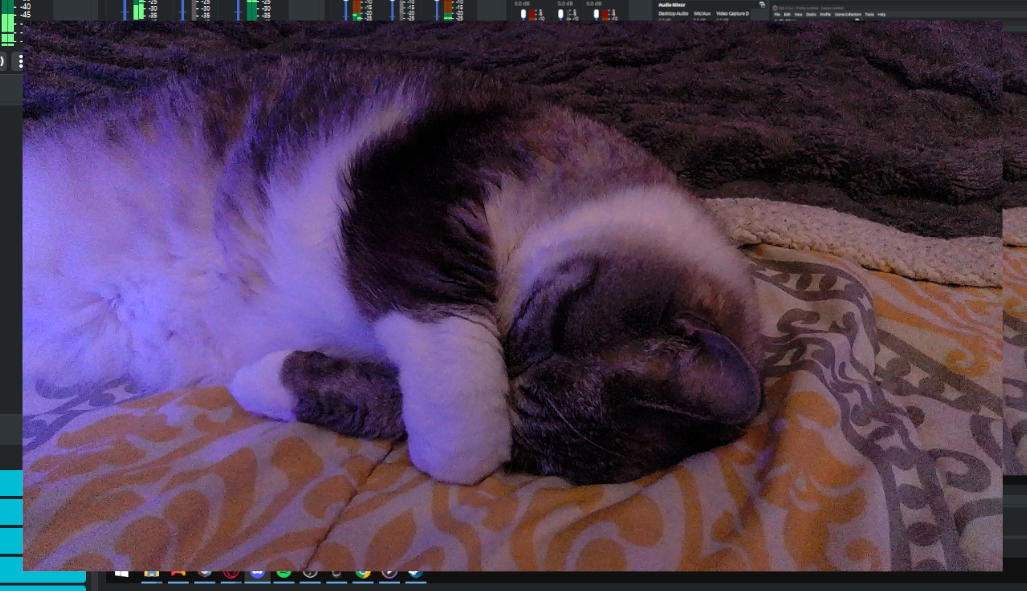The image size is (1027, 591).
Task: Open the purple play-button app in taskbar
Action: point(389,575)
